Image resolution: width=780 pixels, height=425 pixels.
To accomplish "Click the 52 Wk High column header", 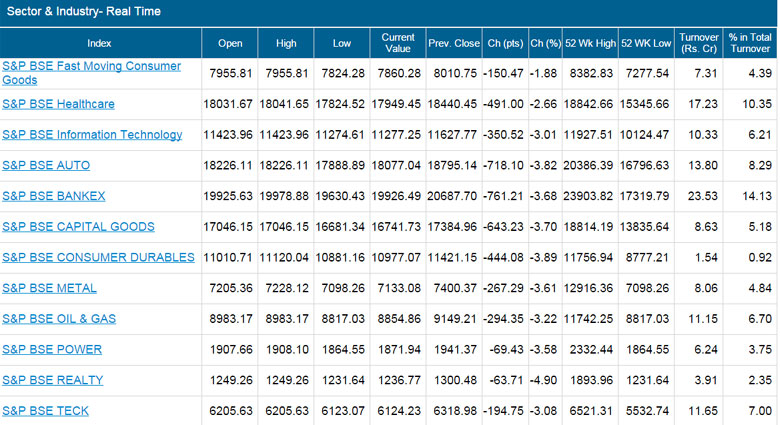I will pyautogui.click(x=590, y=43).
